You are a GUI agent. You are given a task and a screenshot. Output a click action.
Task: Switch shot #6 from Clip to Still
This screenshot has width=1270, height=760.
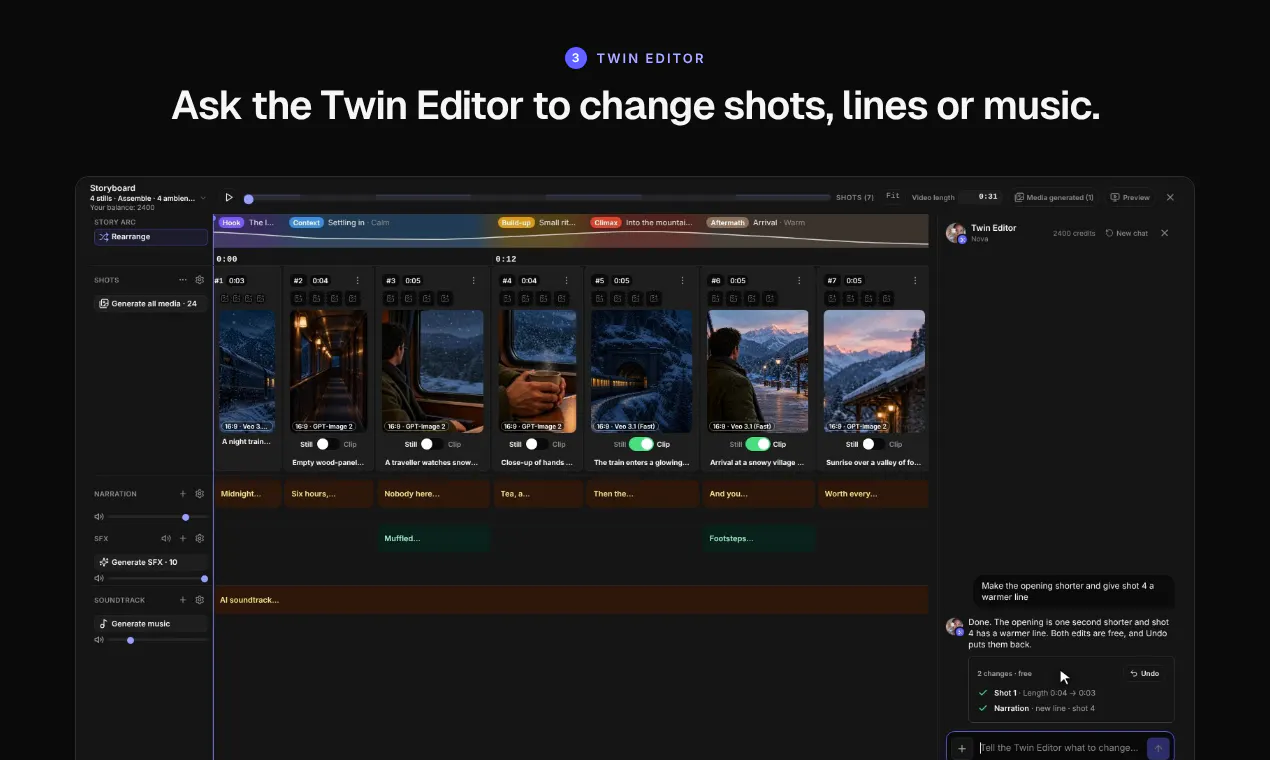tap(757, 444)
